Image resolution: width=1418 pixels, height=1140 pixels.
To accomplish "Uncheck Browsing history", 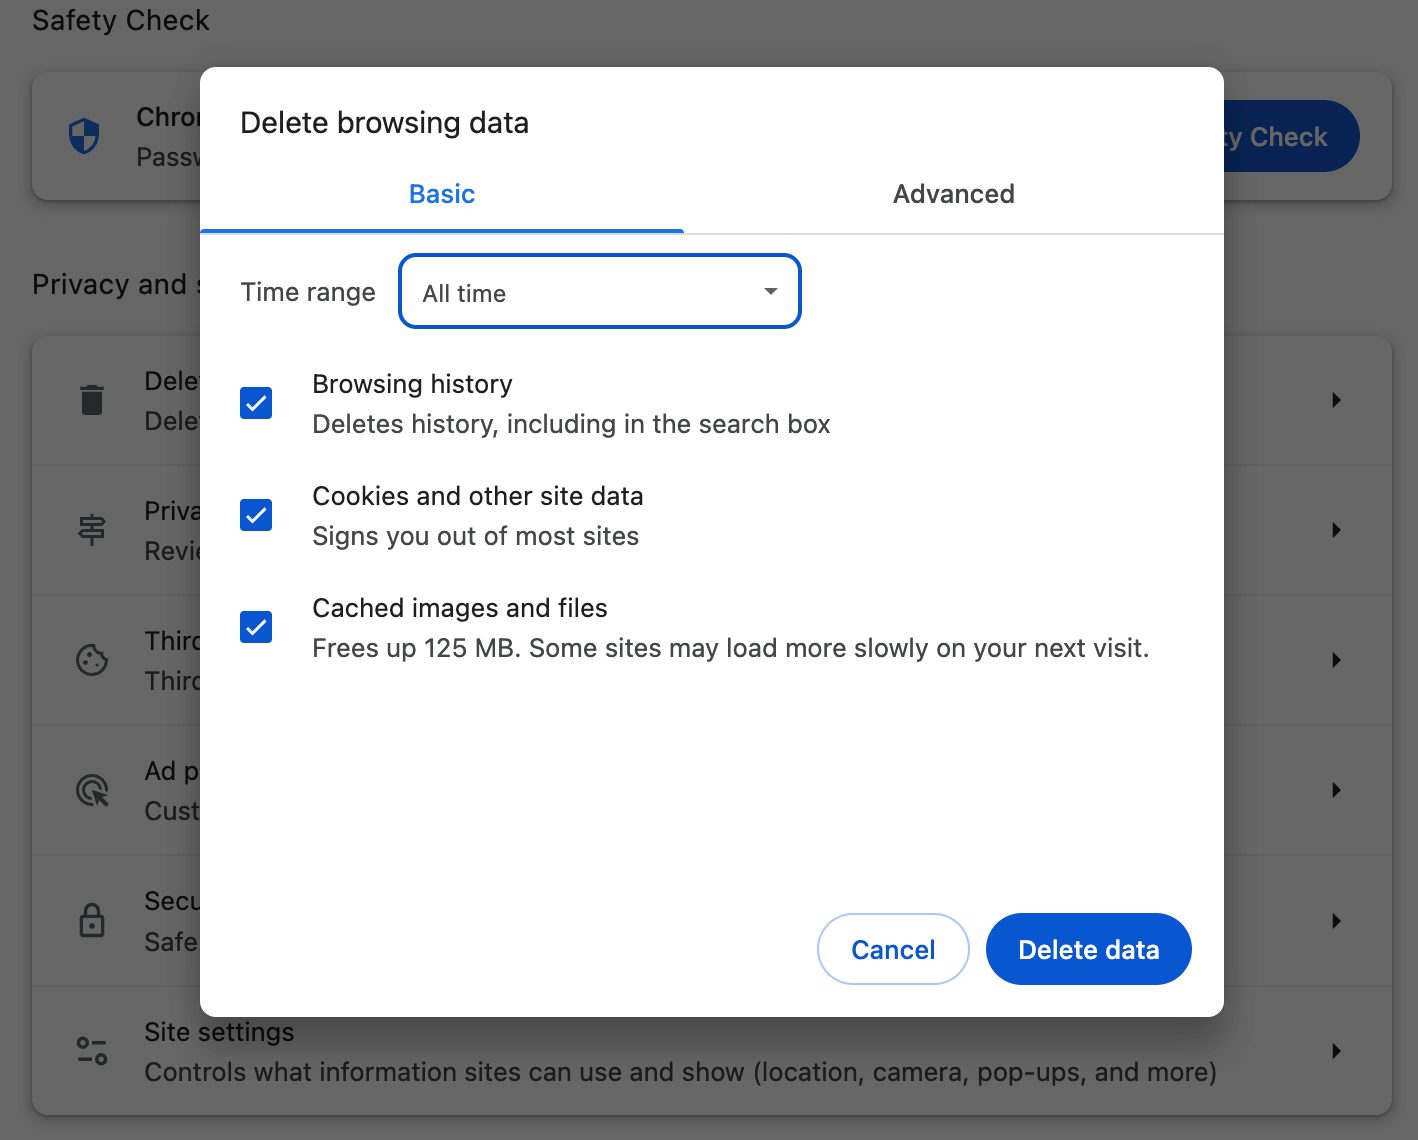I will point(256,403).
